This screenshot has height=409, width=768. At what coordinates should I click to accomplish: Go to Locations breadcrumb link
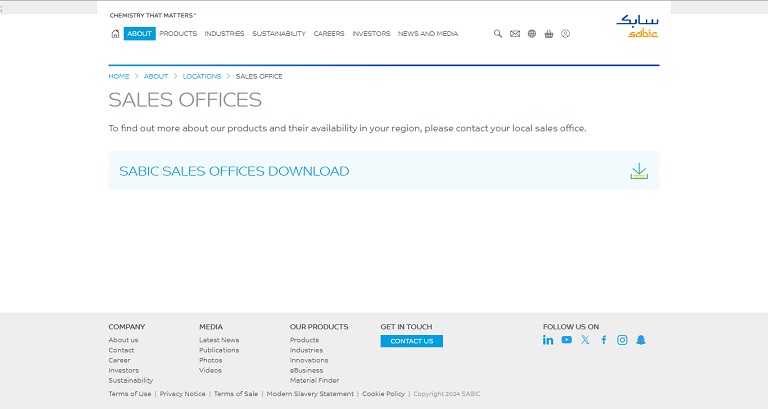point(202,76)
